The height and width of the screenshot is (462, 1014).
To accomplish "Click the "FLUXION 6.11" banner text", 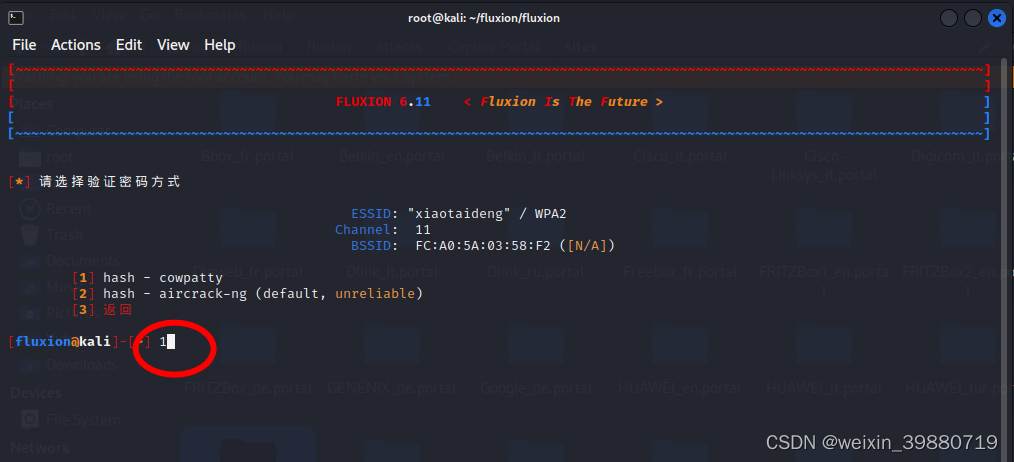I will pos(383,102).
